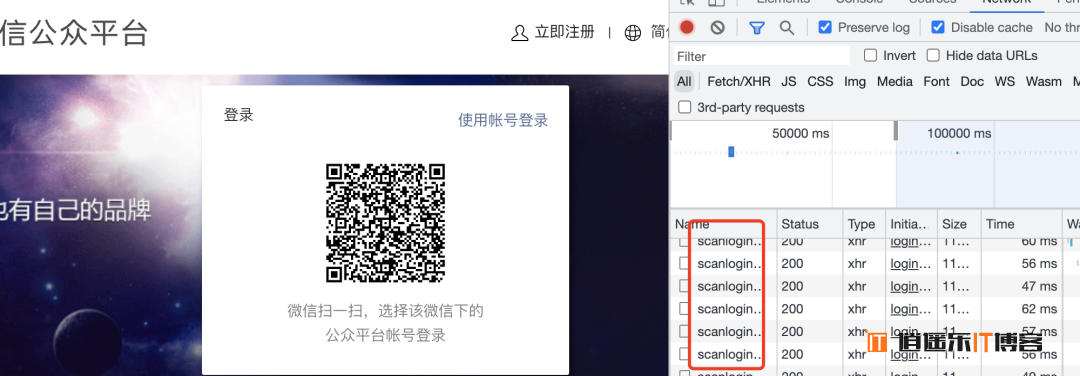
Task: Click the user icon beside 立即注册
Action: coord(519,32)
